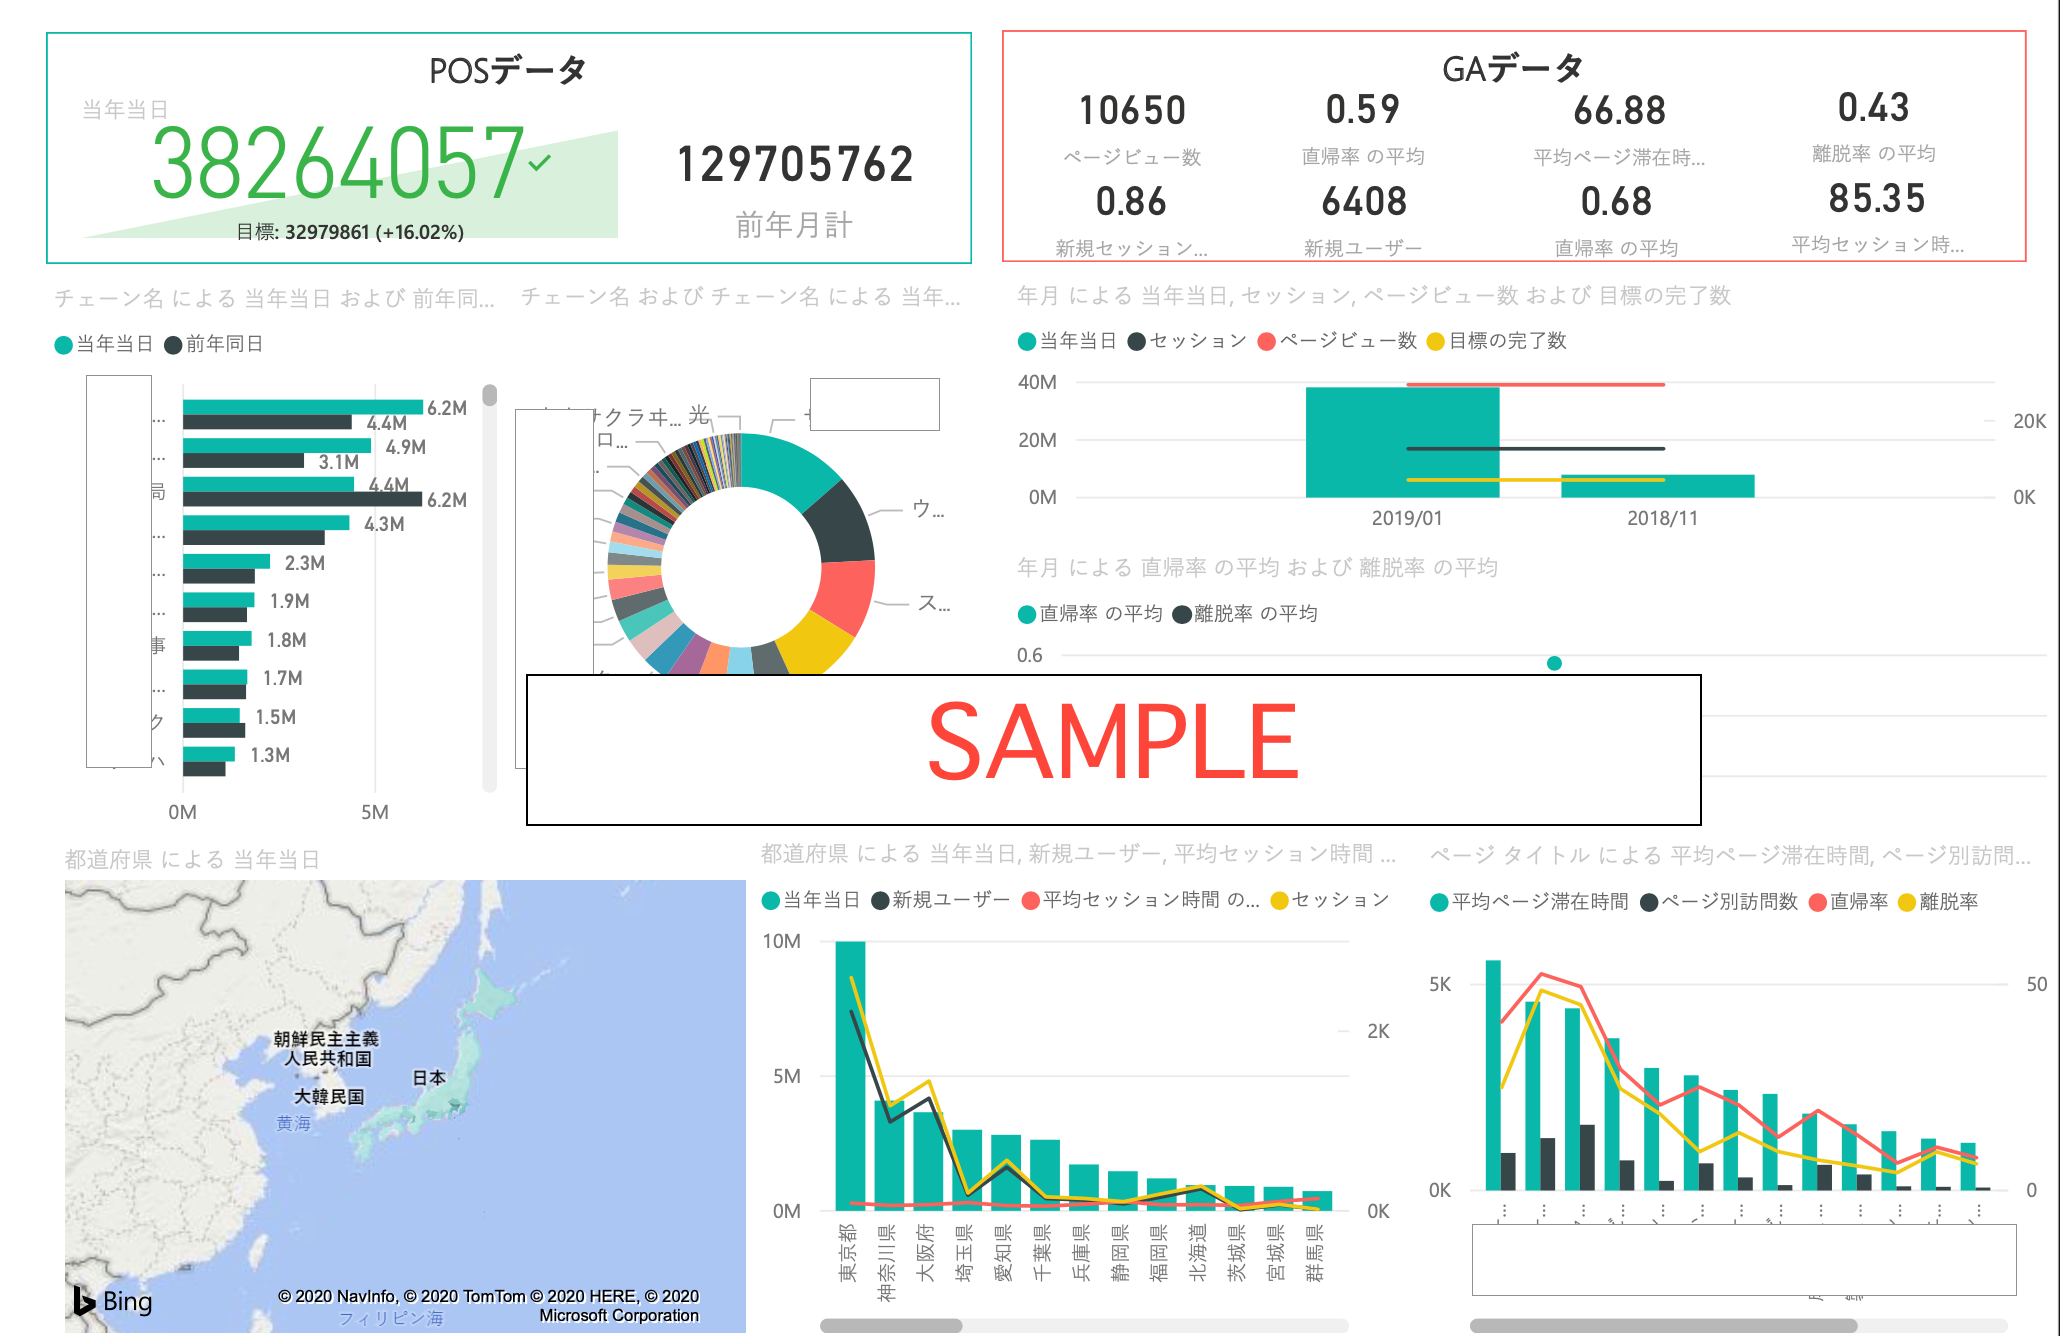
Task: Click the horizontal scrollbar under the prefecture chart
Action: pos(891,1325)
